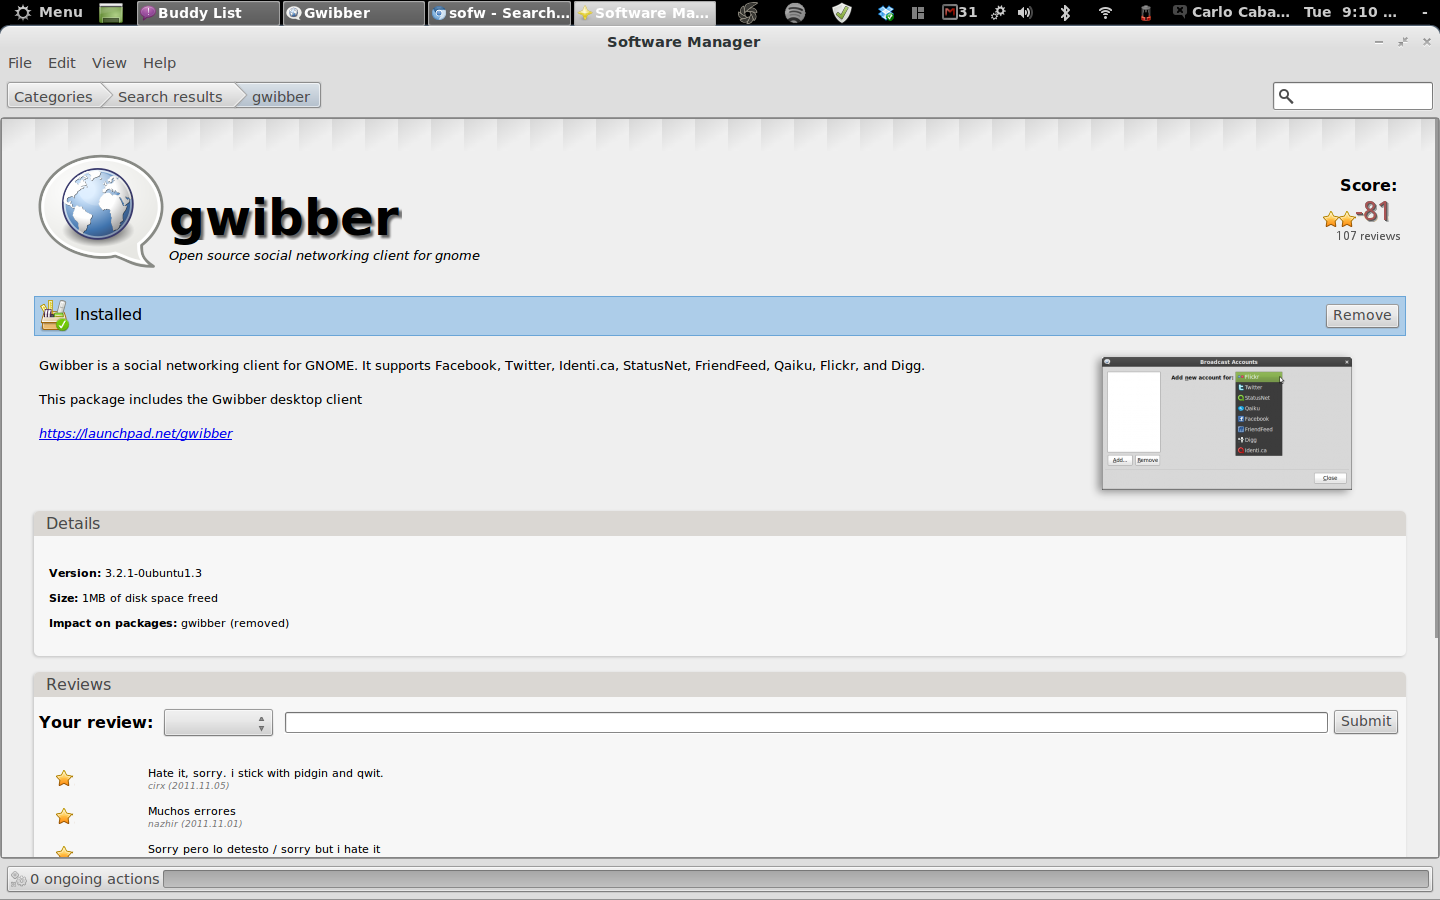Click the page vertical scrollbar
Image resolution: width=1440 pixels, height=900 pixels.
click(1437, 380)
